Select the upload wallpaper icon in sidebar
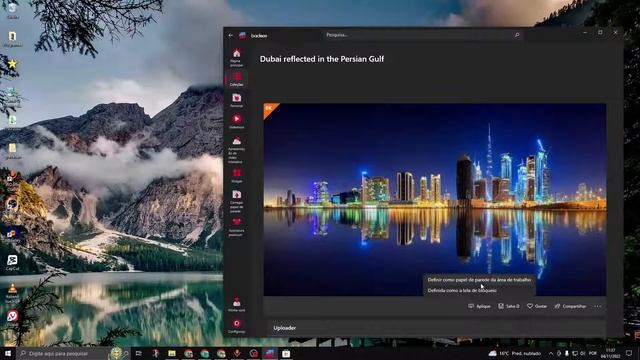 click(236, 200)
